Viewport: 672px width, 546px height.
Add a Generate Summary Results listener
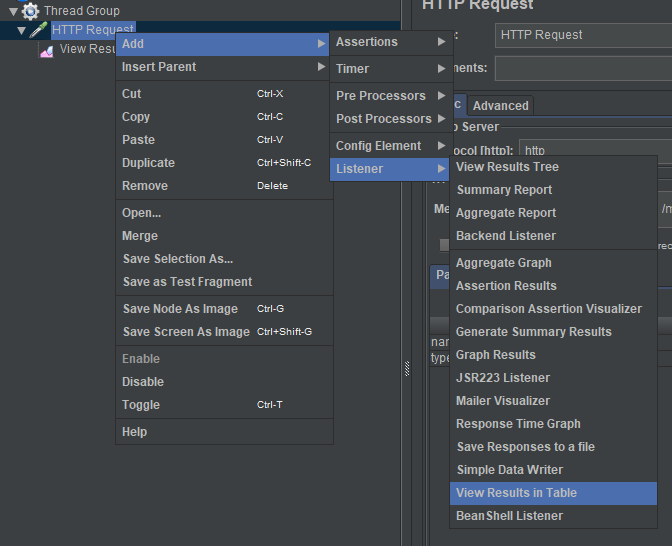pos(553,332)
